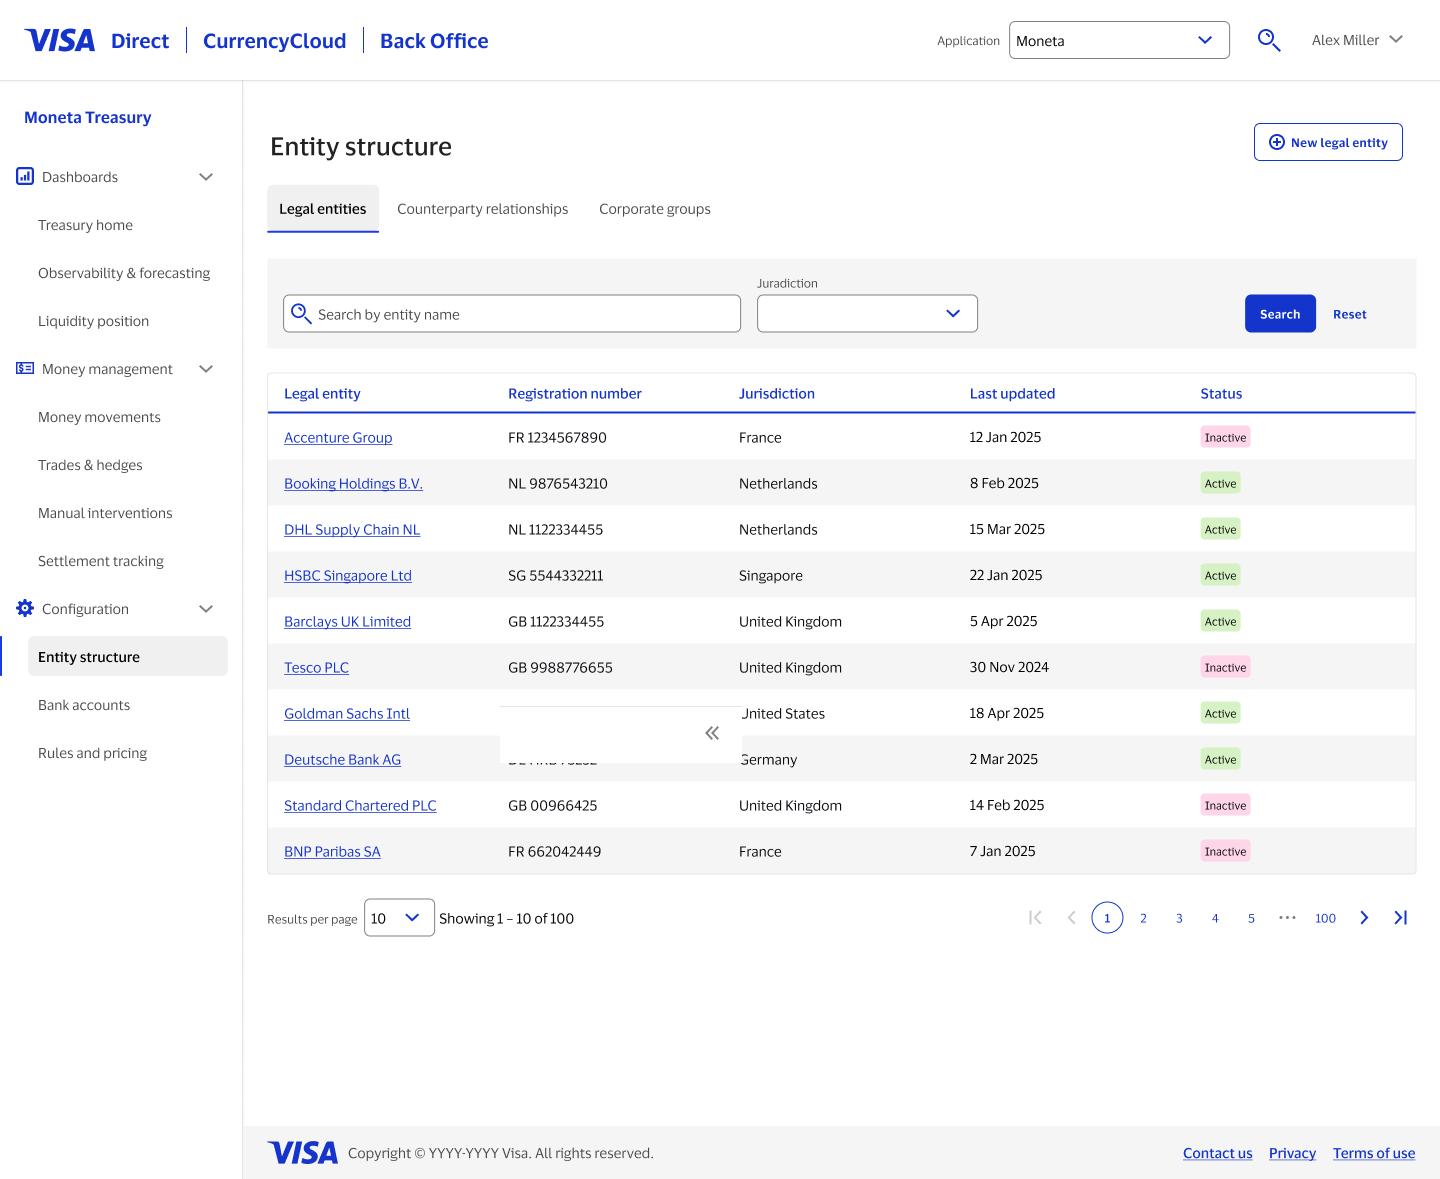Viewport: 1440px width, 1179px height.
Task: Open BNP Paribas SA link
Action: point(332,851)
